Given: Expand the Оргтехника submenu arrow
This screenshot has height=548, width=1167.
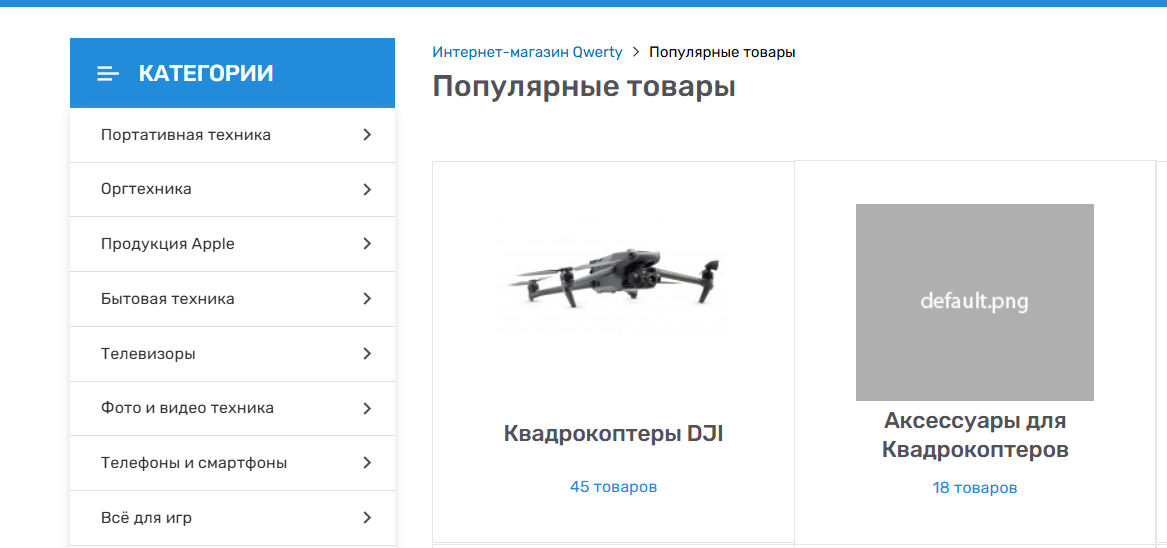Looking at the screenshot, I should tap(367, 190).
